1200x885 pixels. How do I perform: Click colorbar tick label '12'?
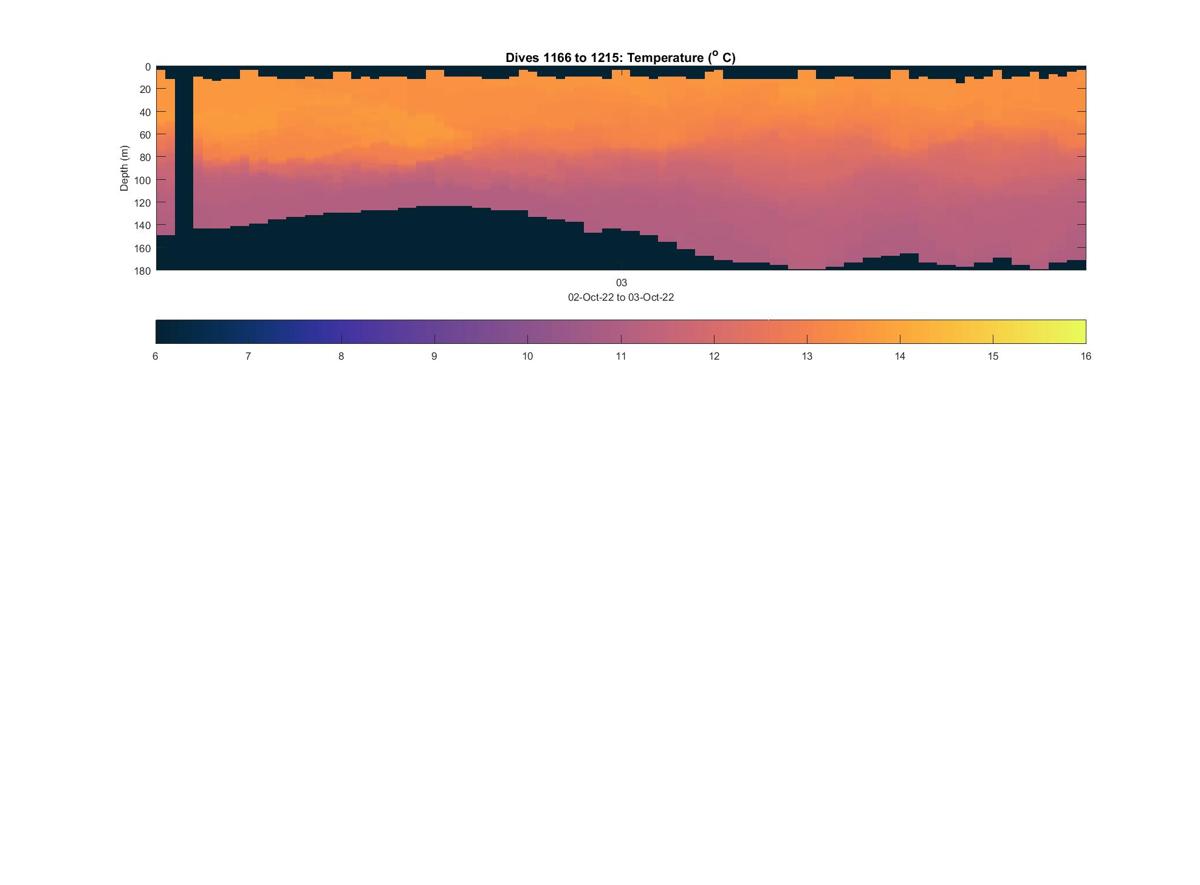(x=714, y=356)
